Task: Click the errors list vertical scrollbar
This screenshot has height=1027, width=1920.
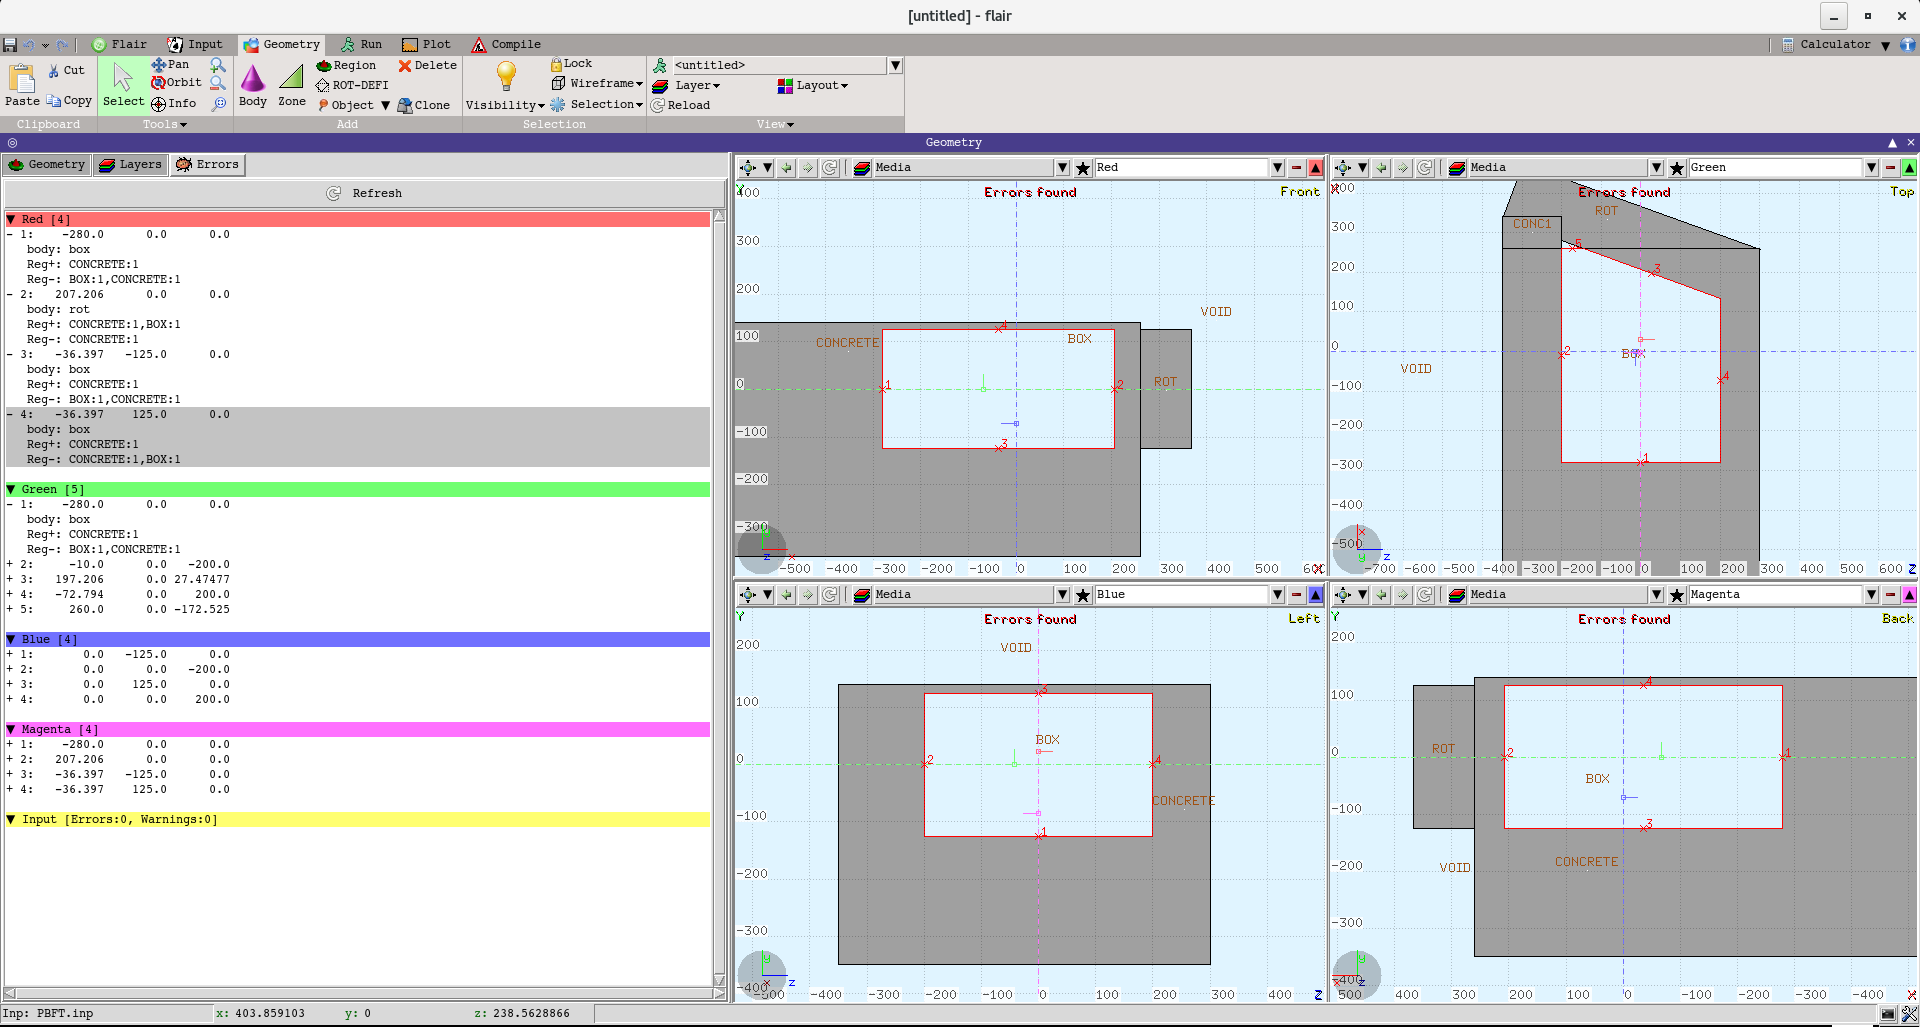Action: 719,598
